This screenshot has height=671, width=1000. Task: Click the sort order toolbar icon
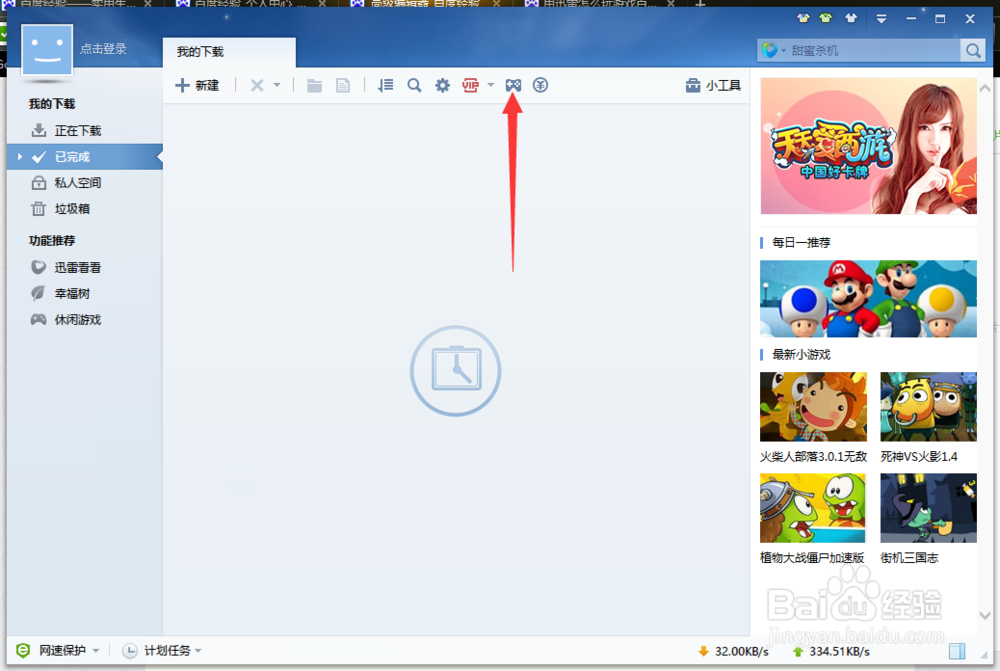pyautogui.click(x=385, y=85)
